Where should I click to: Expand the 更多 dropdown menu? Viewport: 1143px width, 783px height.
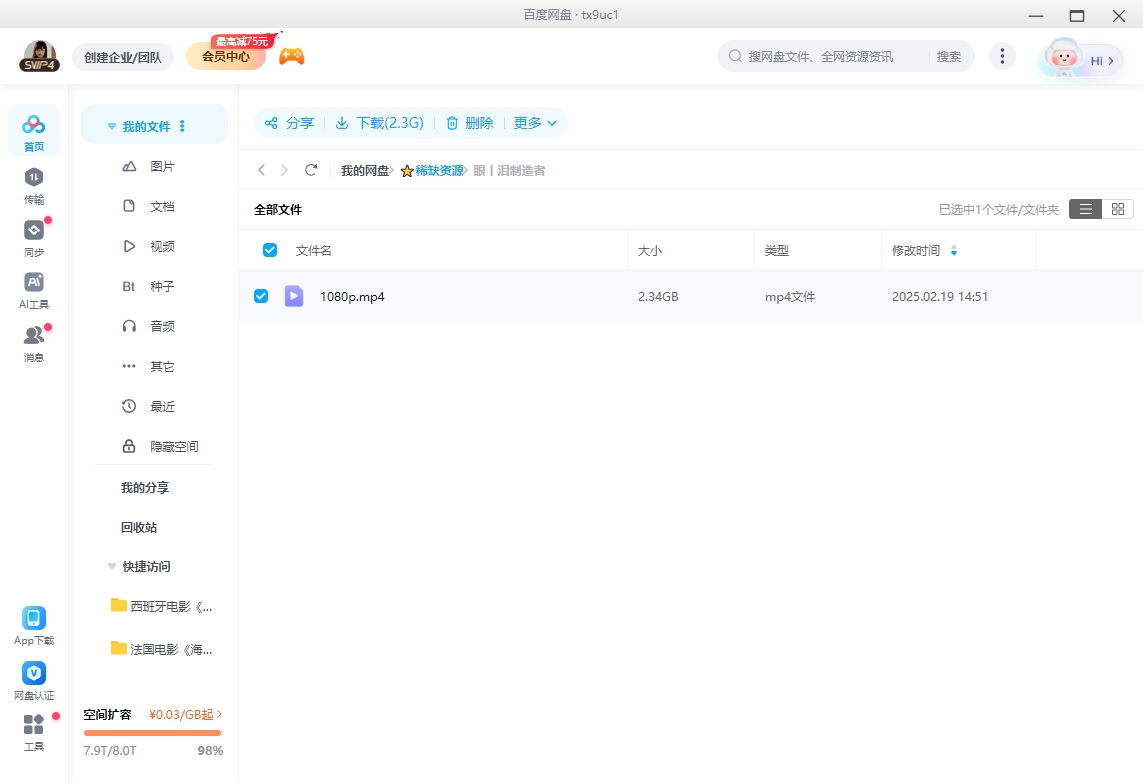pyautogui.click(x=535, y=122)
